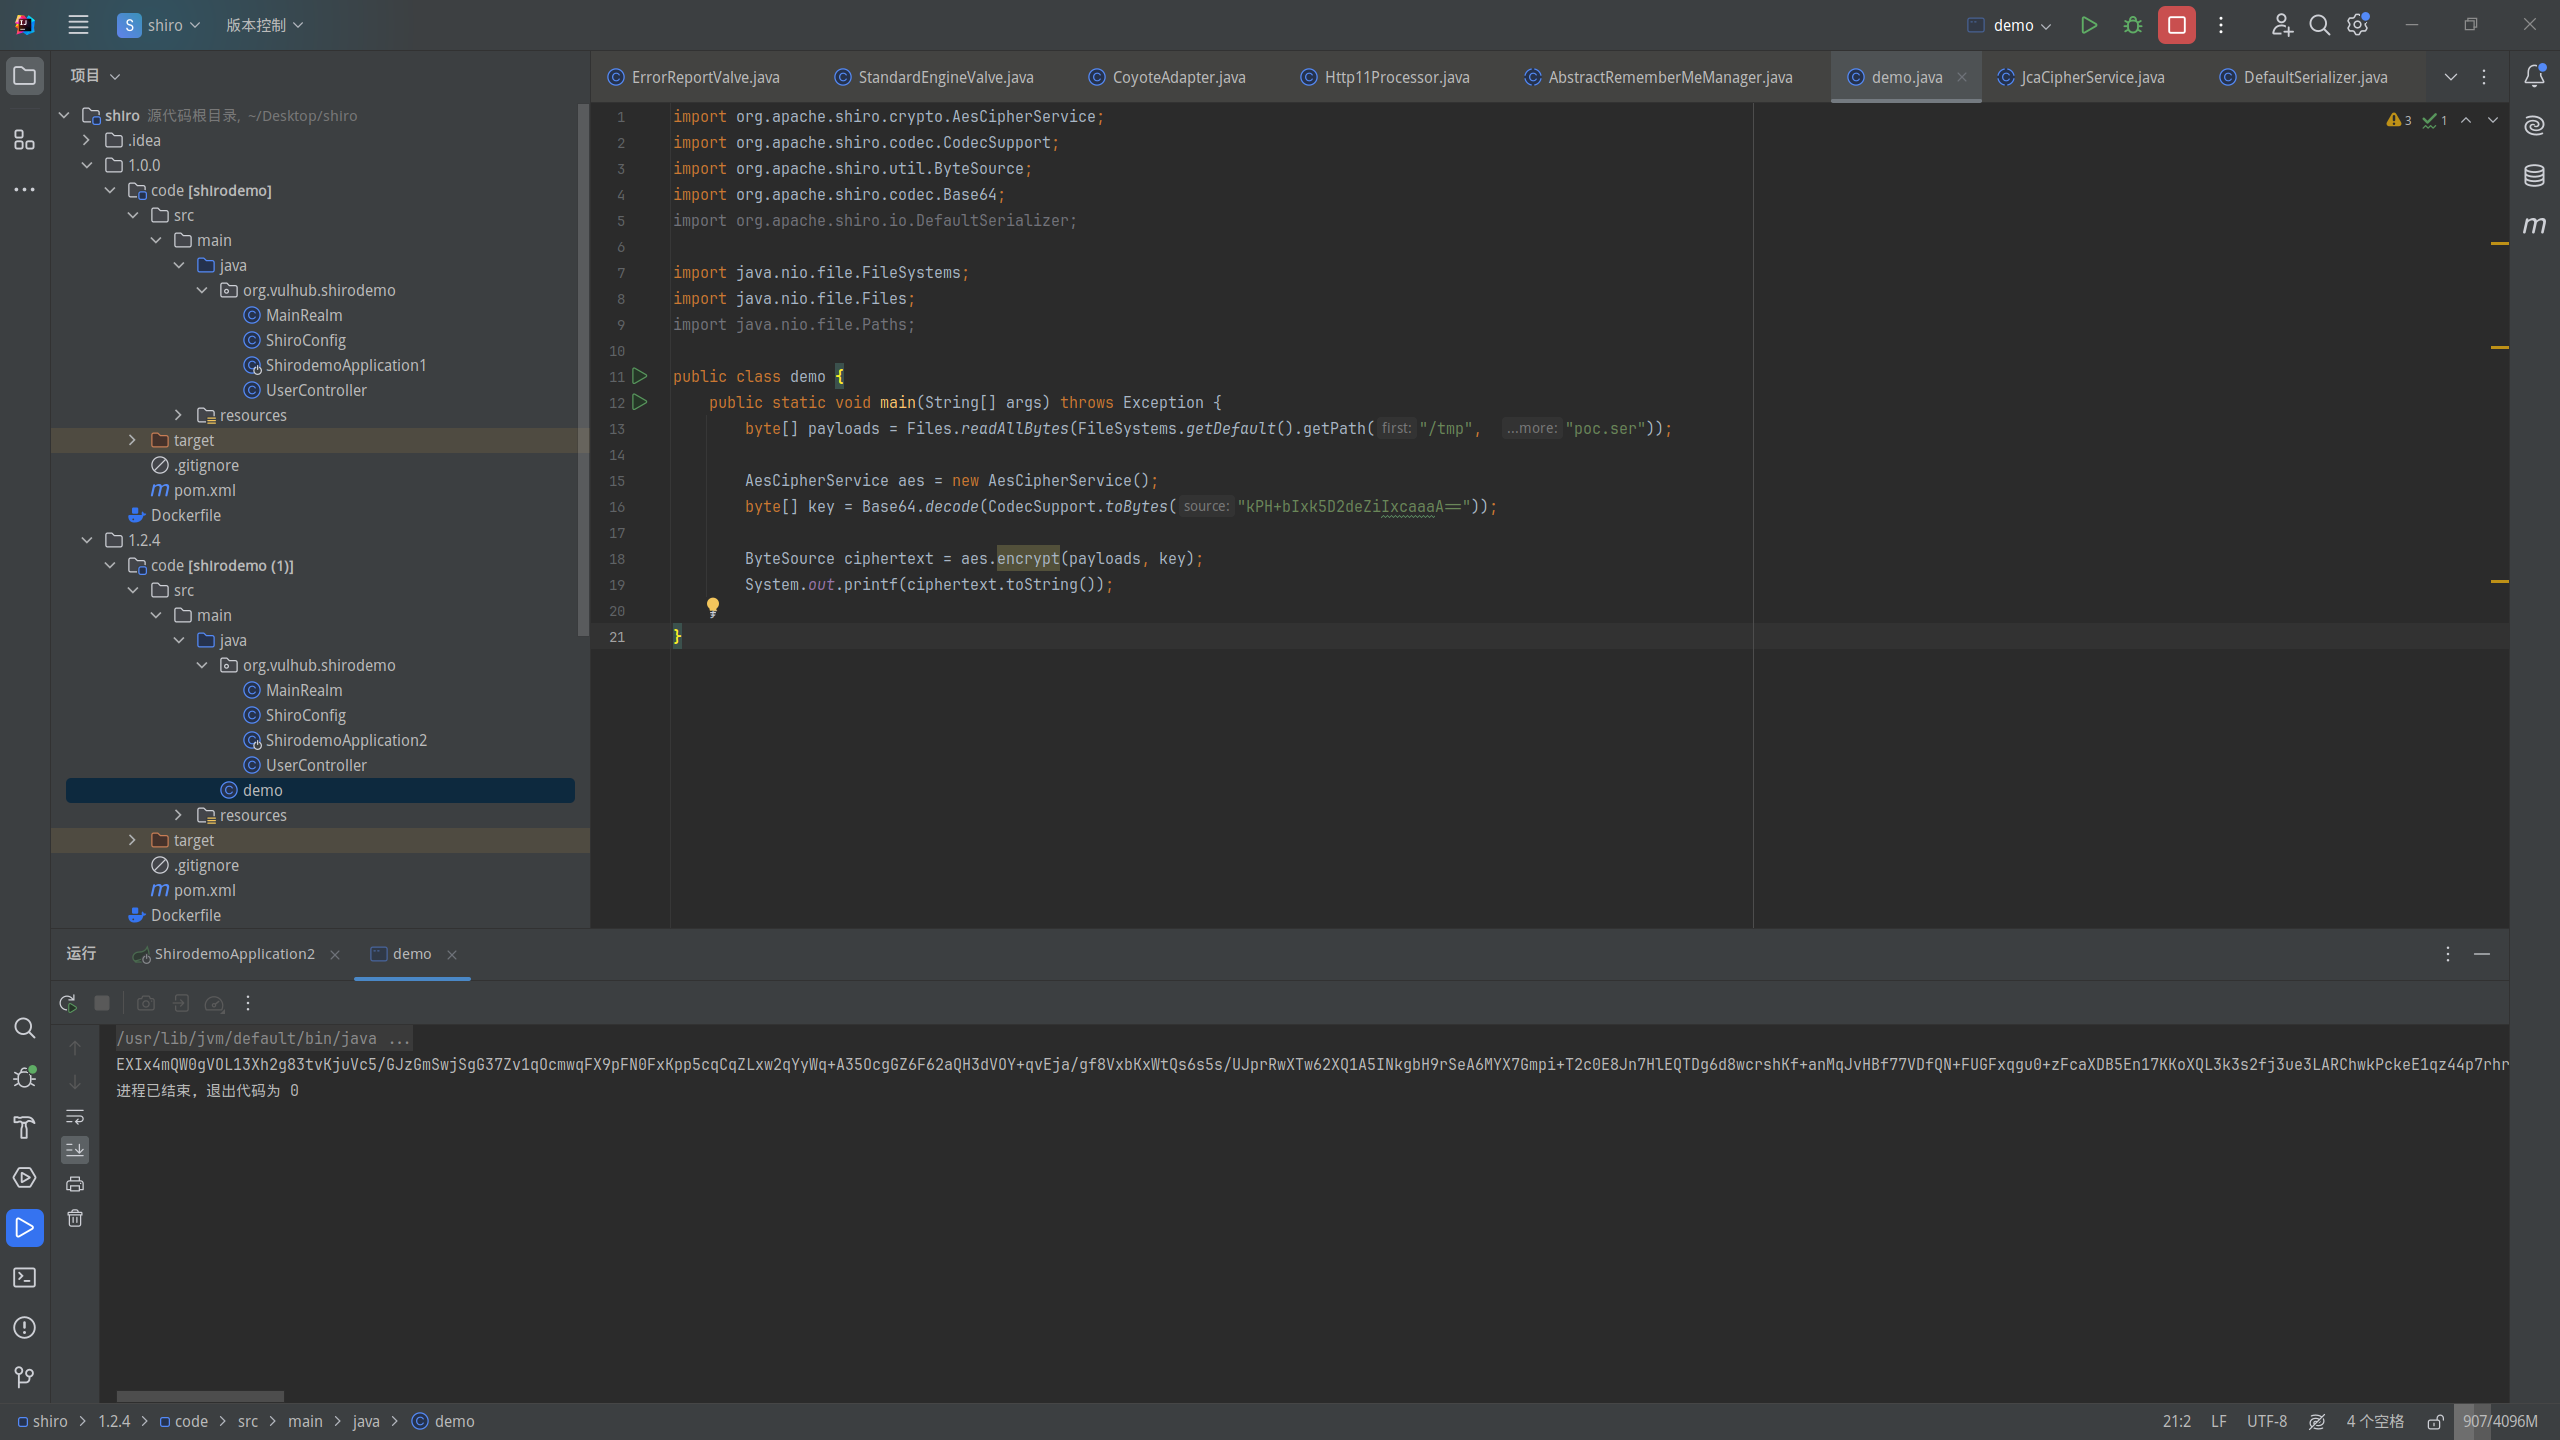Expand the target folder under 1.0.0
The height and width of the screenshot is (1440, 2560).
pos(133,440)
